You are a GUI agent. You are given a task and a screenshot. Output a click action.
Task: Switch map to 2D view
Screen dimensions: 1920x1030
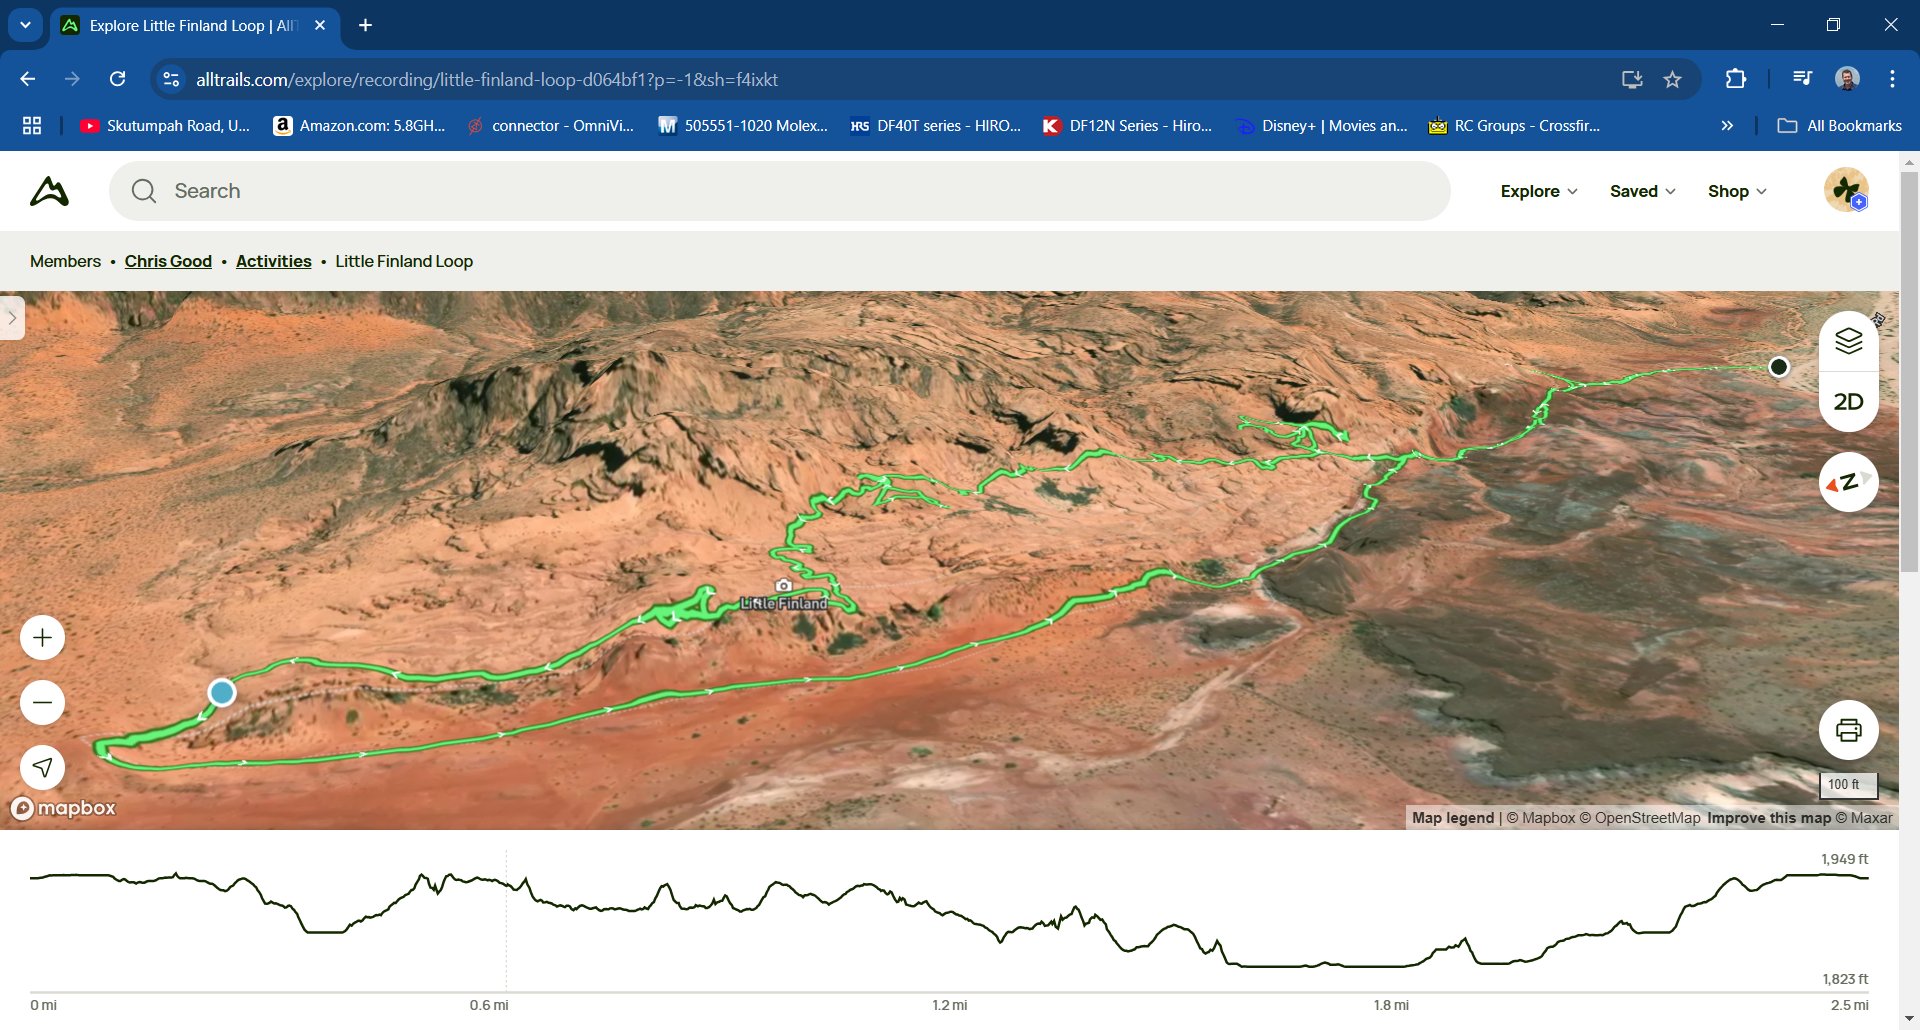(1848, 402)
